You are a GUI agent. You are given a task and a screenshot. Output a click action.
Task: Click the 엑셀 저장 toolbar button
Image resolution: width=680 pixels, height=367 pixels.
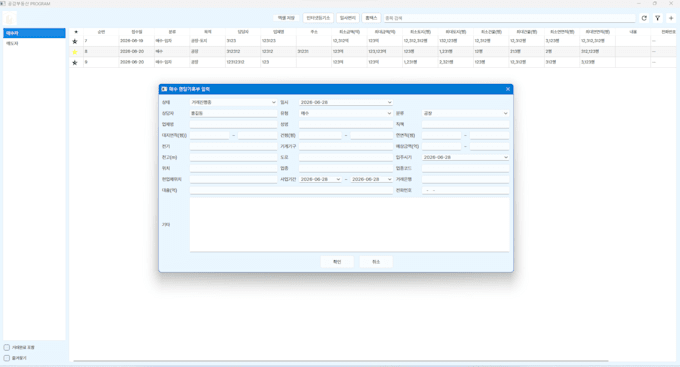(286, 18)
